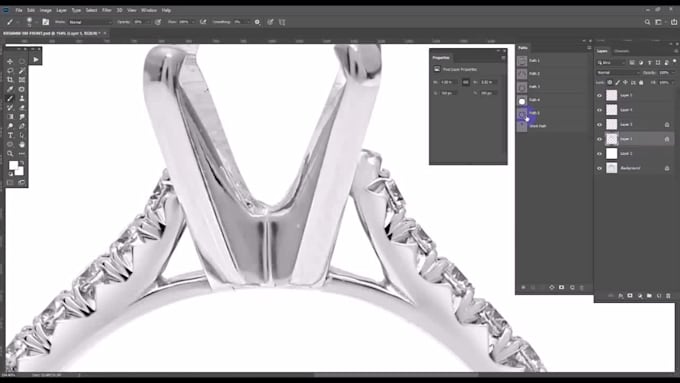Screen dimensions: 680x383
Task: Toggle lock image pixels
Action: 618,82
